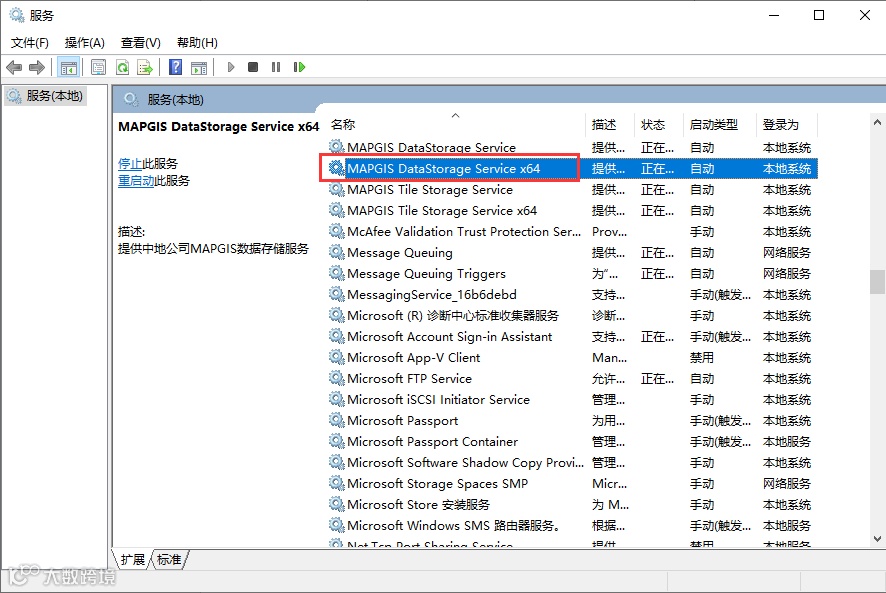Select Microsoft App-V Client service
This screenshot has width=886, height=593.
pyautogui.click(x=572, y=357)
